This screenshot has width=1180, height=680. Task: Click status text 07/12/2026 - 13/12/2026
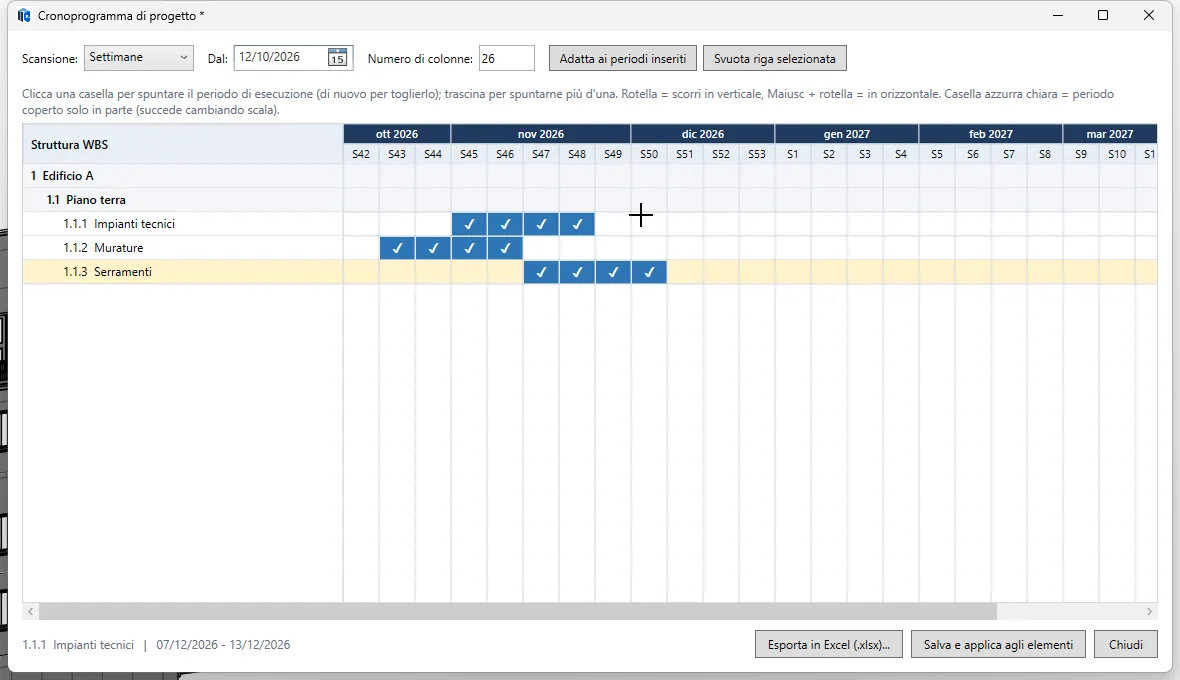pyautogui.click(x=223, y=645)
